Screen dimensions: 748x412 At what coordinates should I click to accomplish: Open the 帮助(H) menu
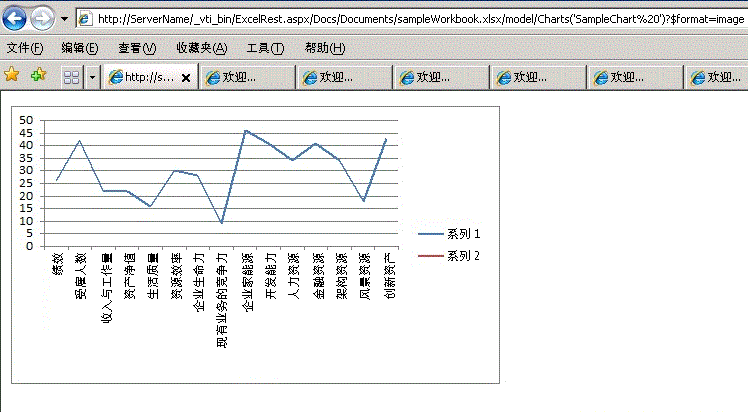[x=325, y=48]
